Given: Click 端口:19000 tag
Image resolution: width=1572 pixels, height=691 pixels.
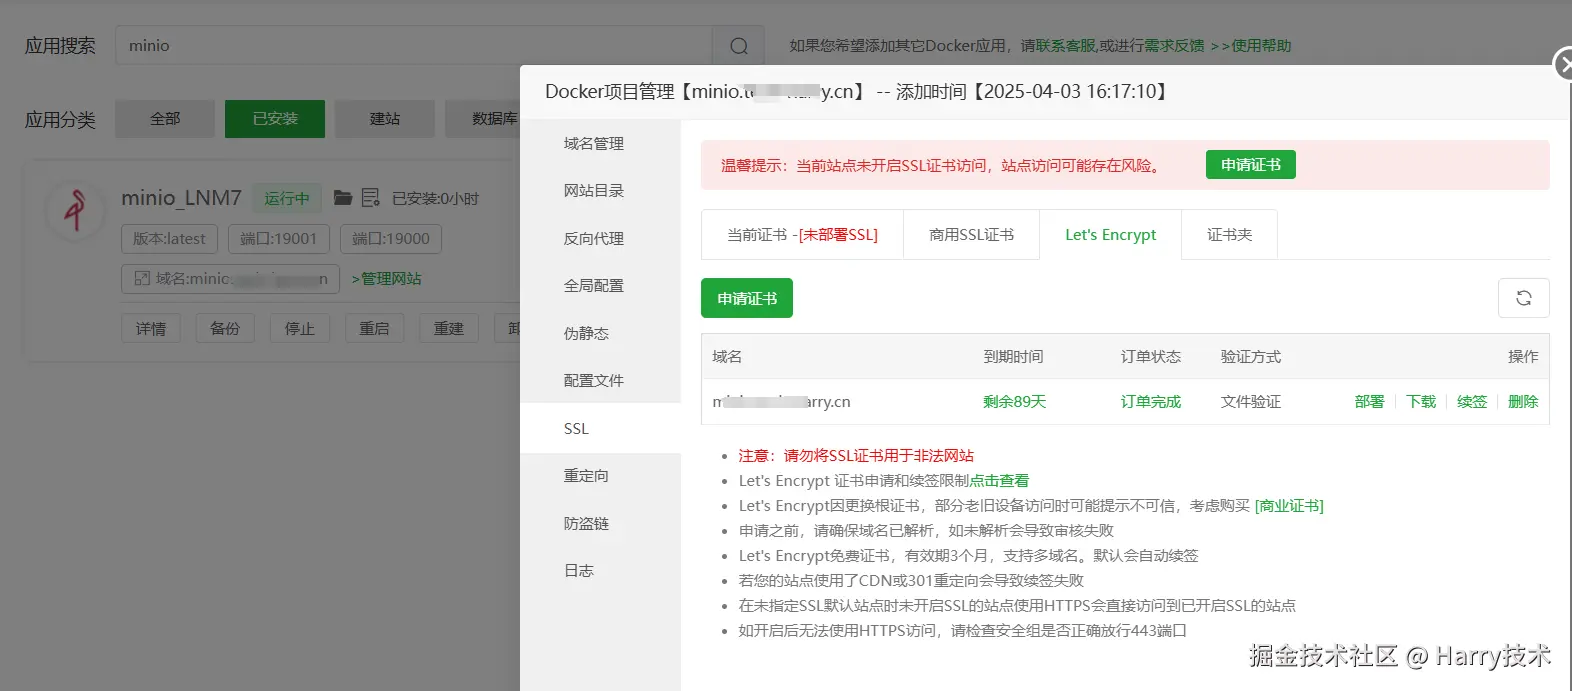Looking at the screenshot, I should (x=391, y=239).
